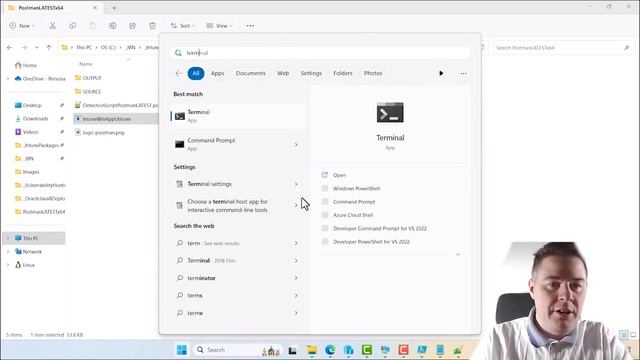Launch Developer Command Prompt for VS 2022
Image resolution: width=640 pixels, height=360 pixels.
[380, 229]
